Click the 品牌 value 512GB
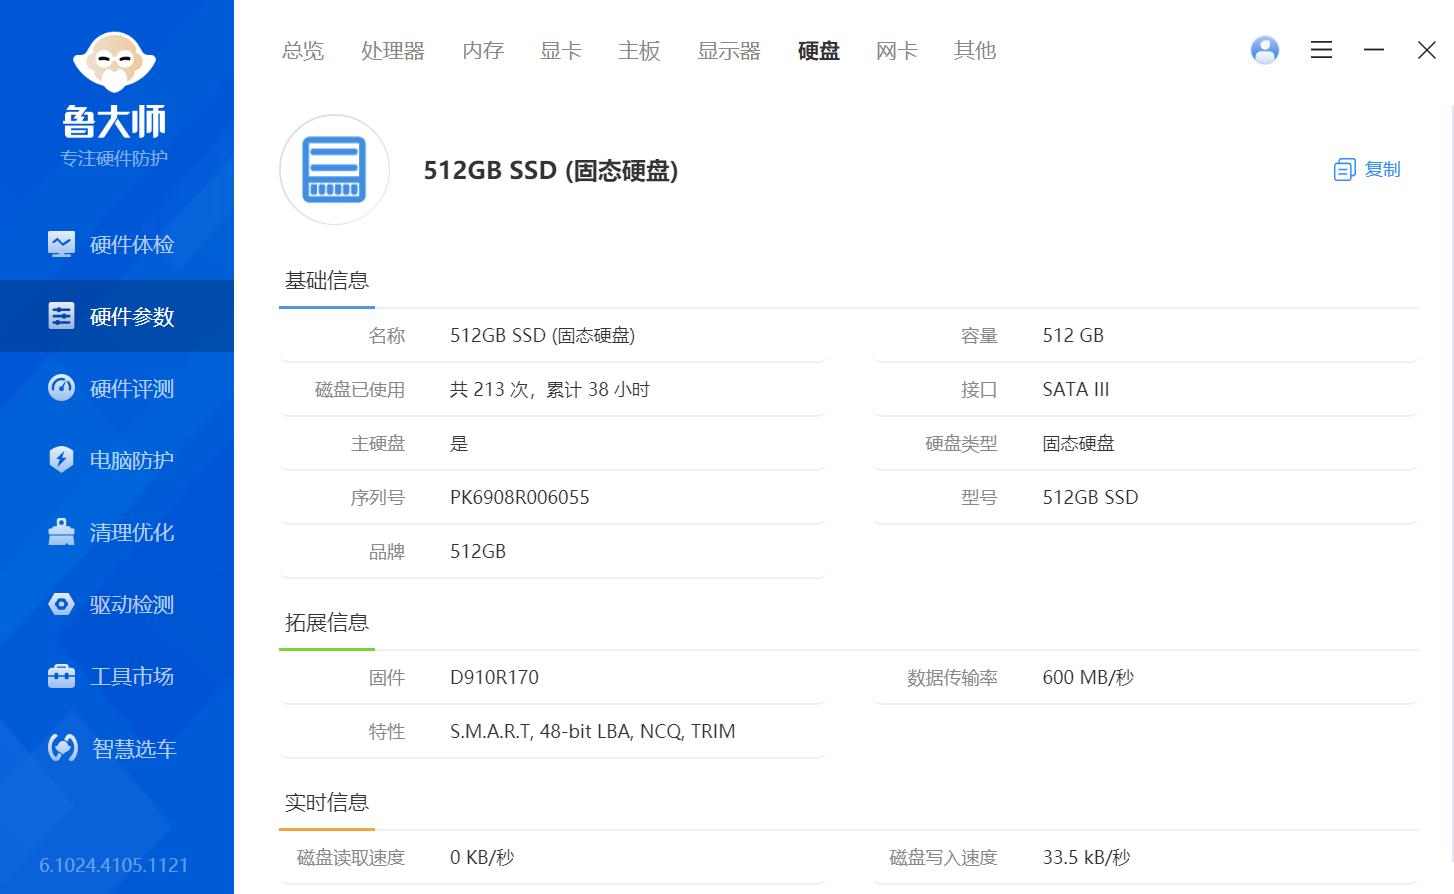The height and width of the screenshot is (894, 1454). click(x=478, y=551)
